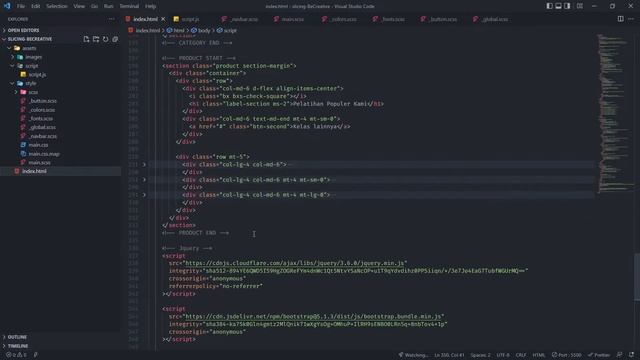Split the editor to the right
Image resolution: width=640 pixels, height=360 pixels.
point(620,19)
